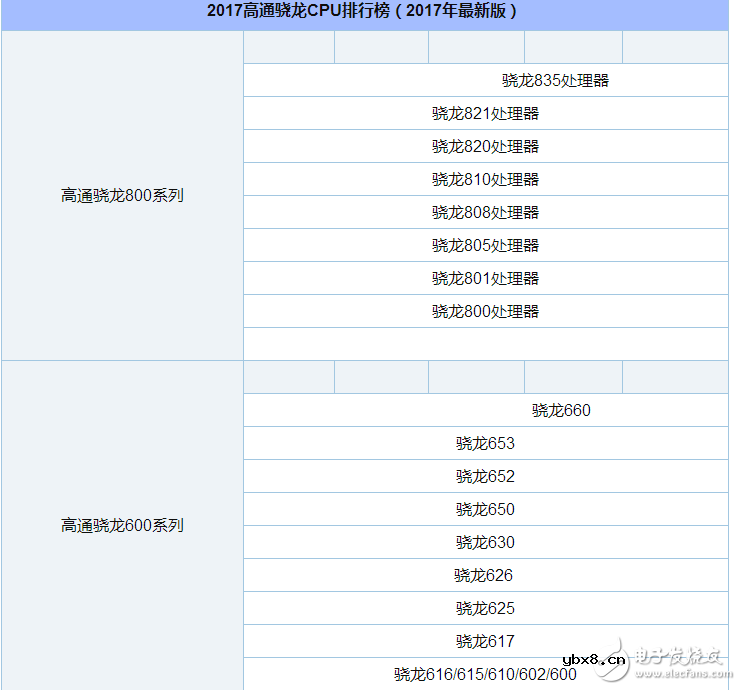Click the 骁龙653 row
This screenshot has height=690, width=741.
click(485, 444)
